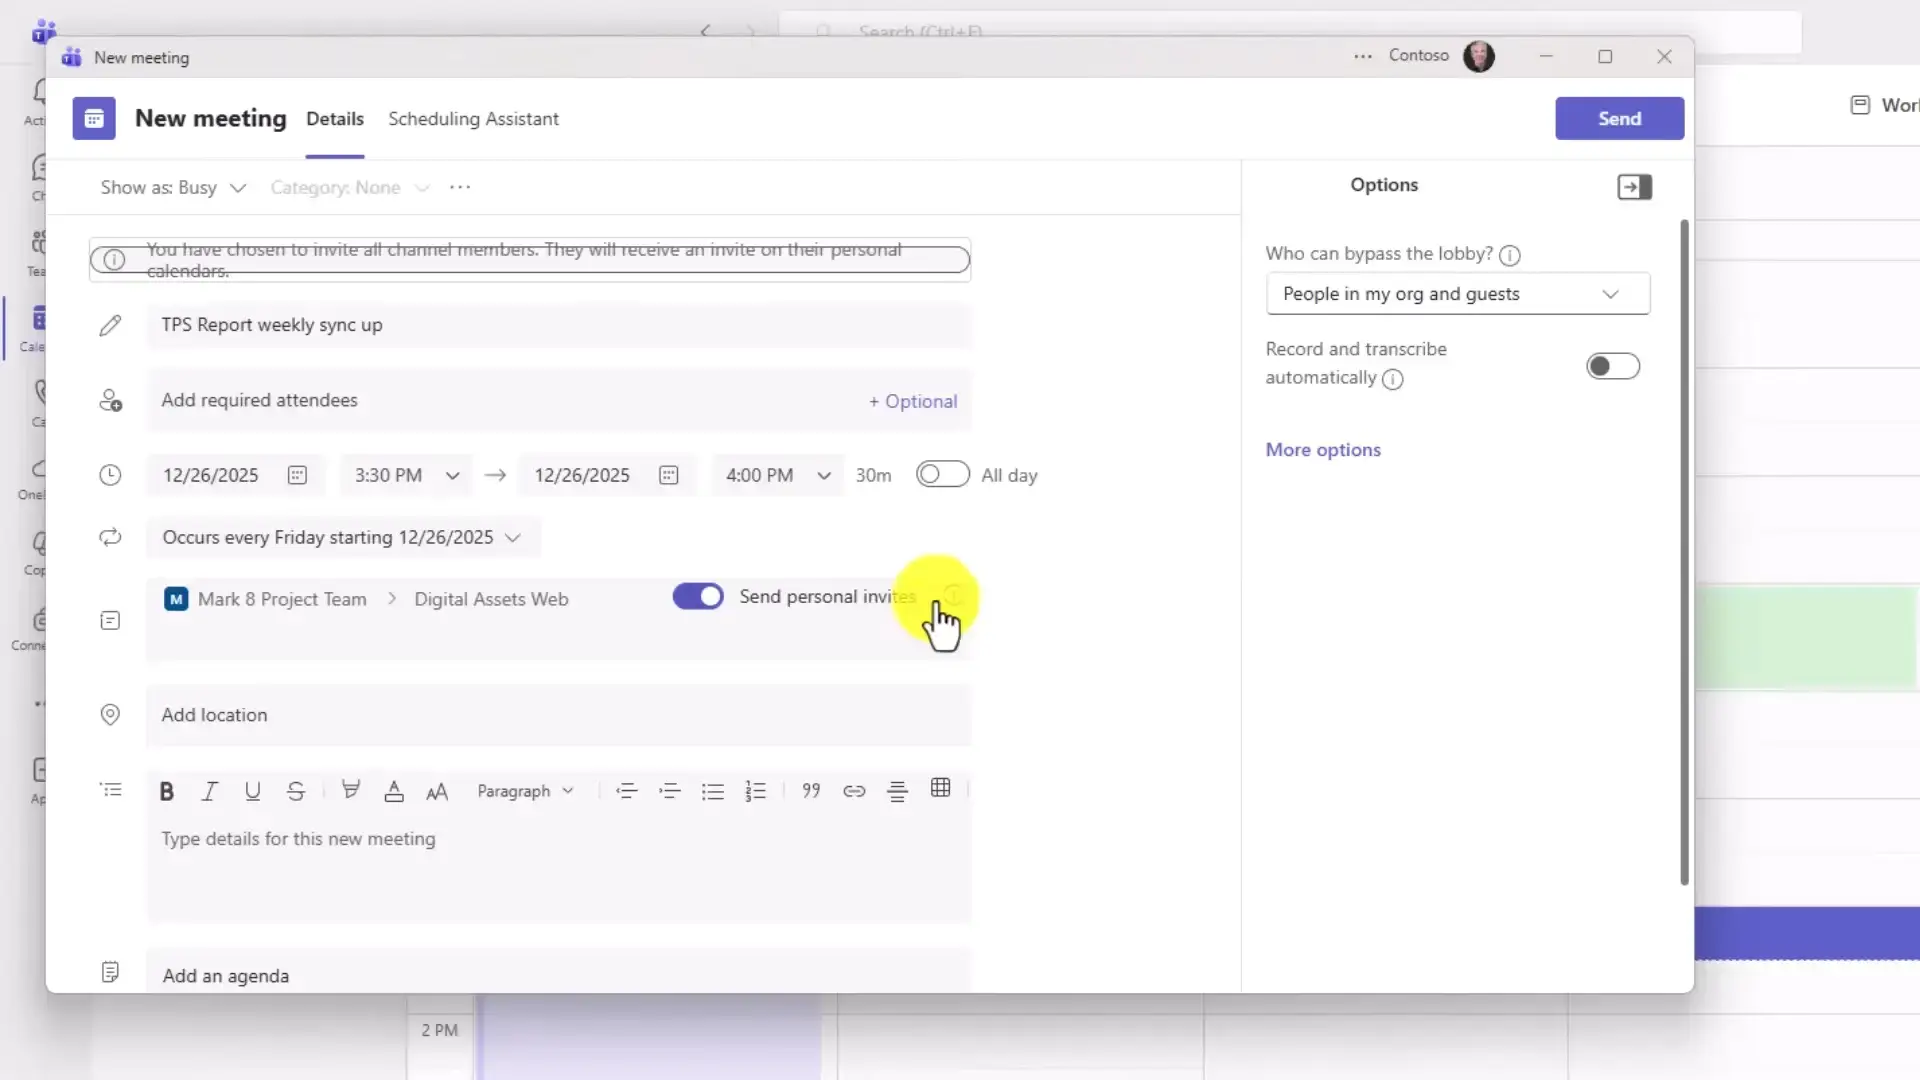1920x1080 pixels.
Task: Click the calendar icon beside New meeting
Action: [x=94, y=119]
